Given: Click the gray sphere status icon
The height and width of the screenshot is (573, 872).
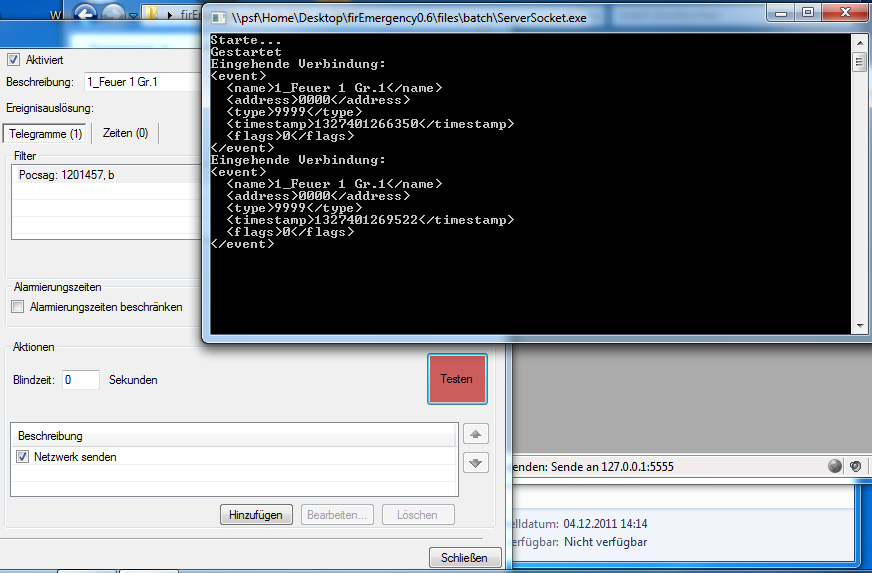Looking at the screenshot, I should (835, 466).
